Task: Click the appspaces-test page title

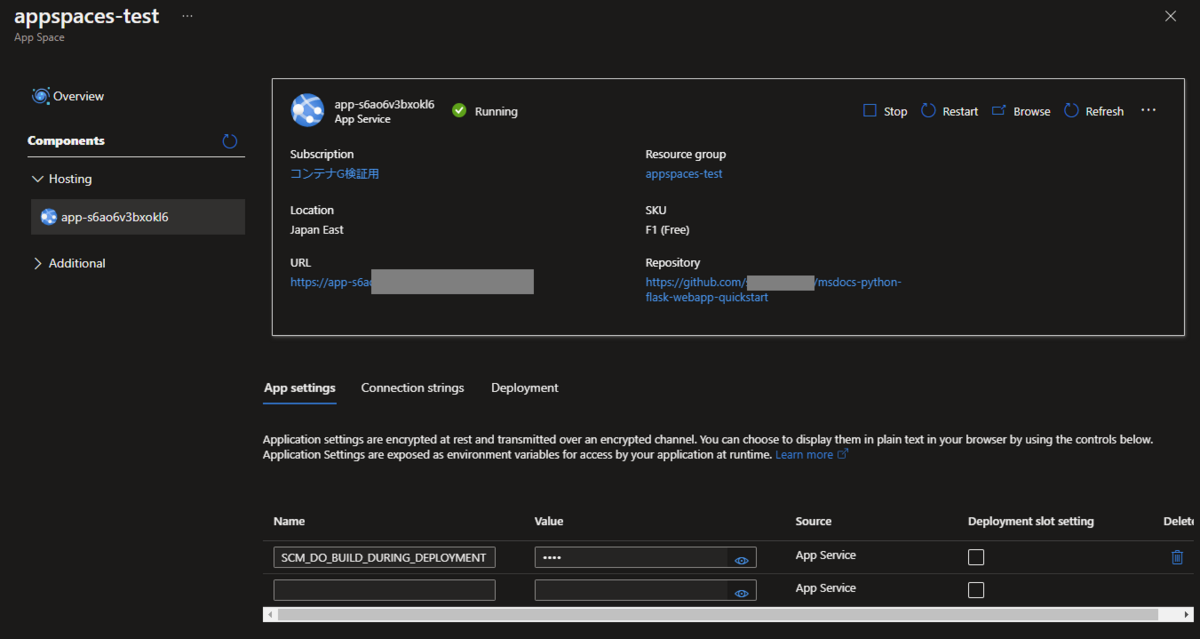Action: (x=87, y=17)
